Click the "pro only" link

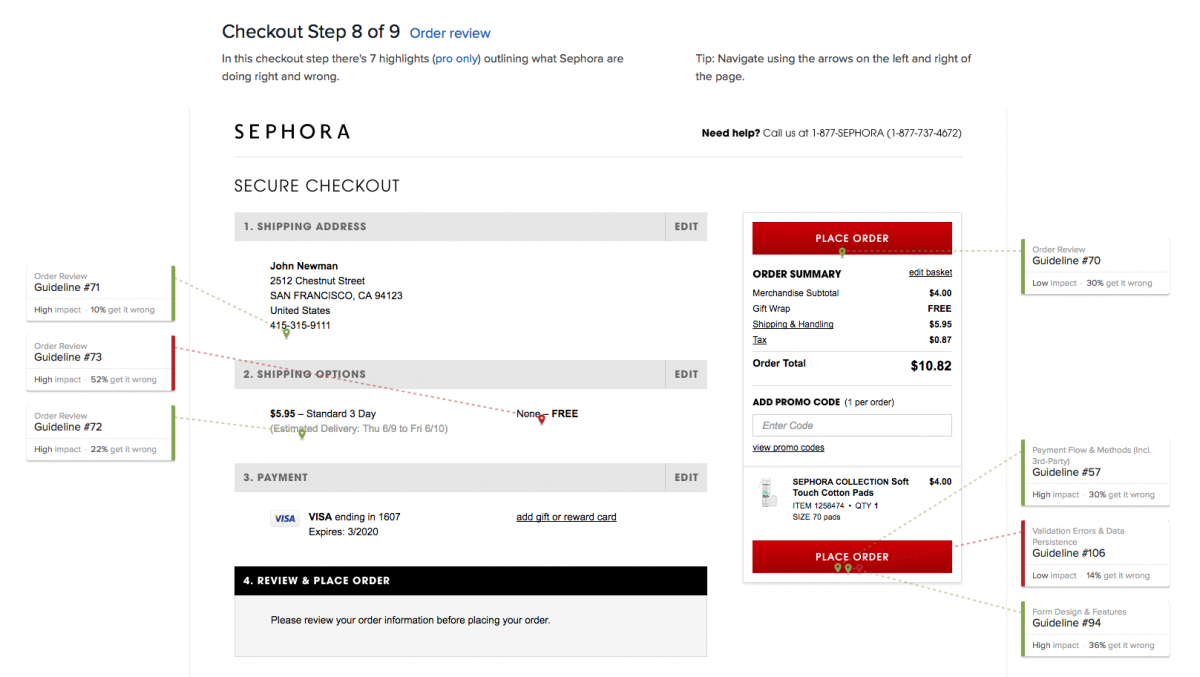(456, 58)
